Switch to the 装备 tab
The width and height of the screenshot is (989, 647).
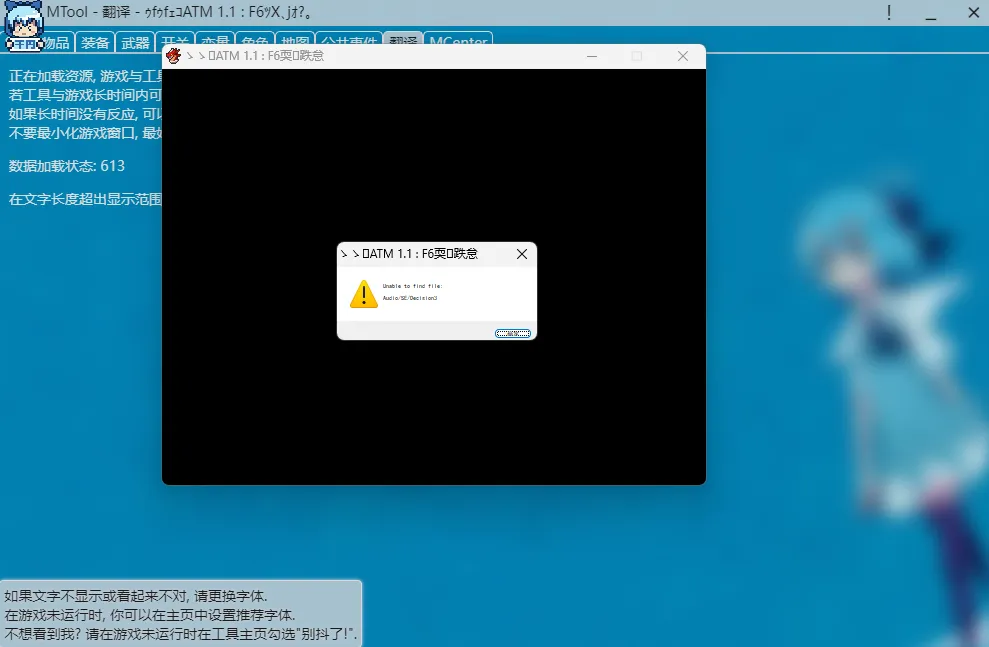click(95, 43)
